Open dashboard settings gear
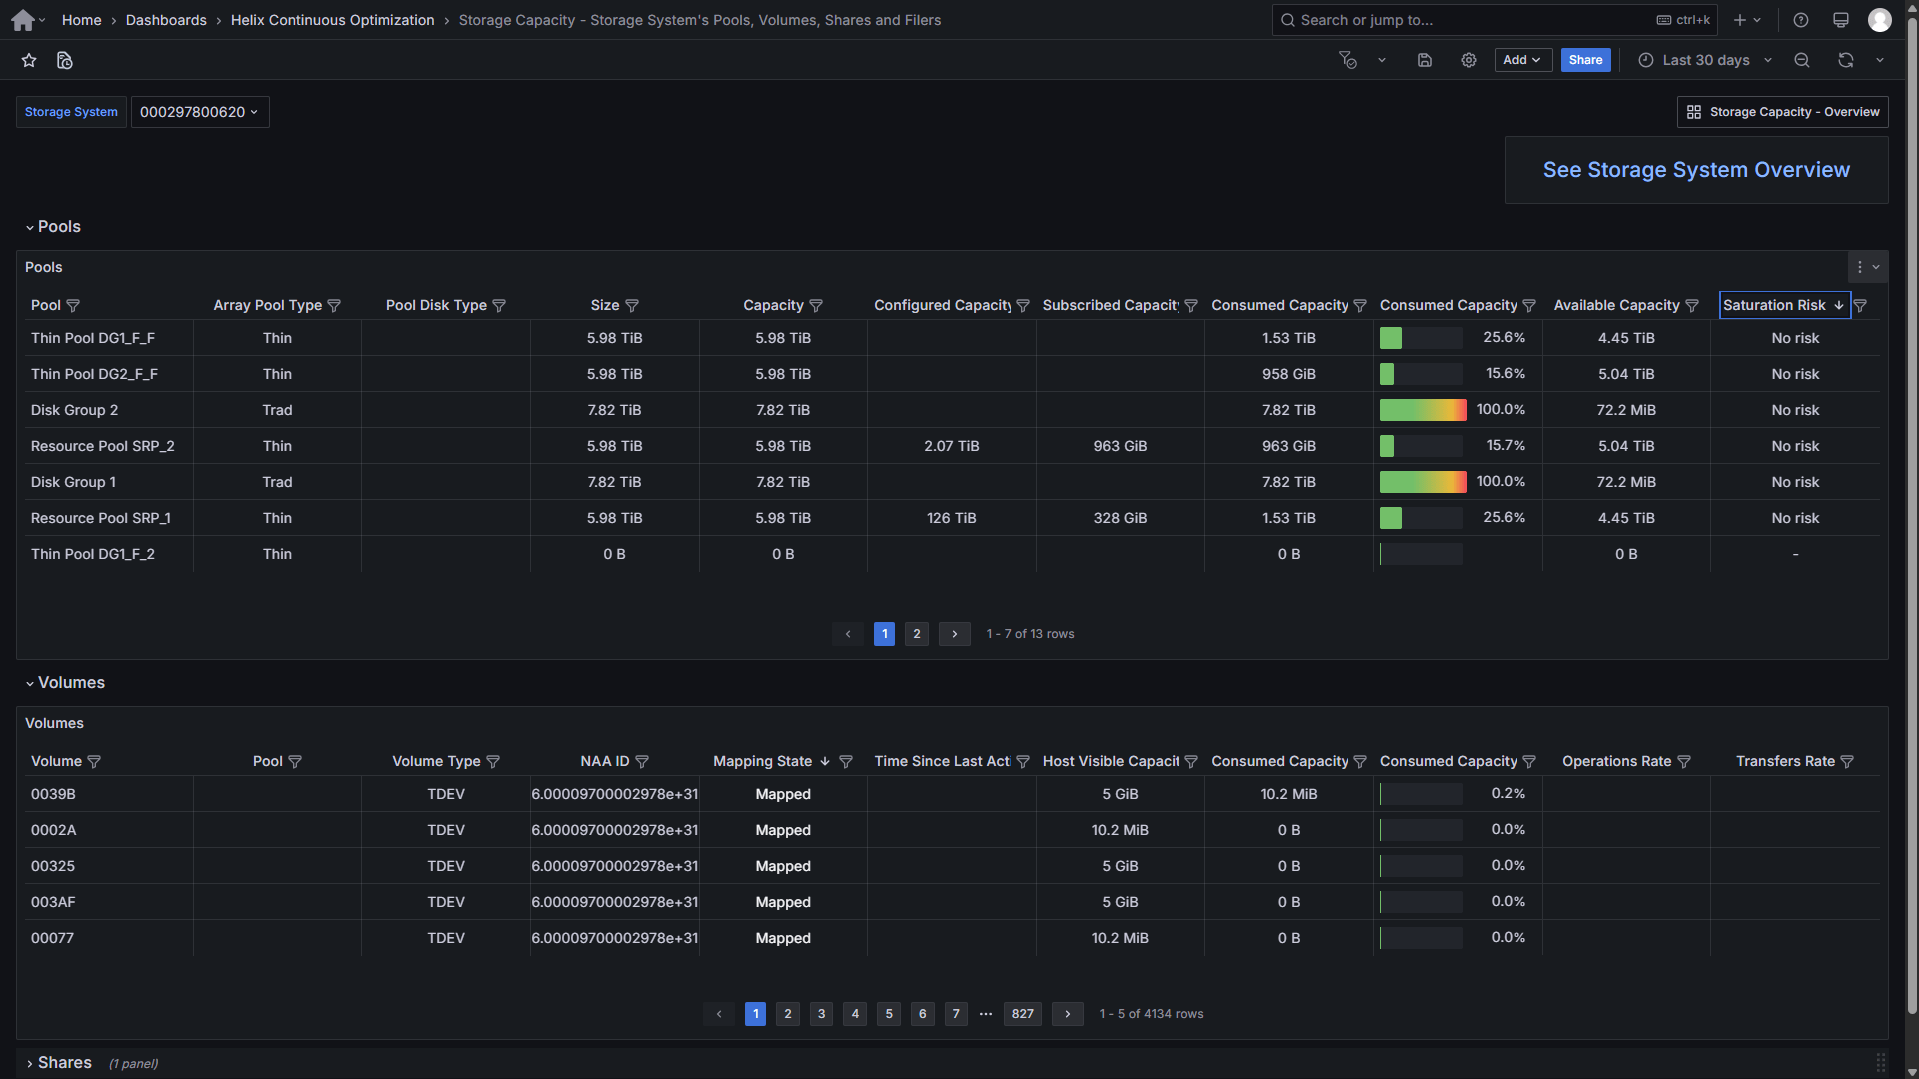 (1468, 60)
